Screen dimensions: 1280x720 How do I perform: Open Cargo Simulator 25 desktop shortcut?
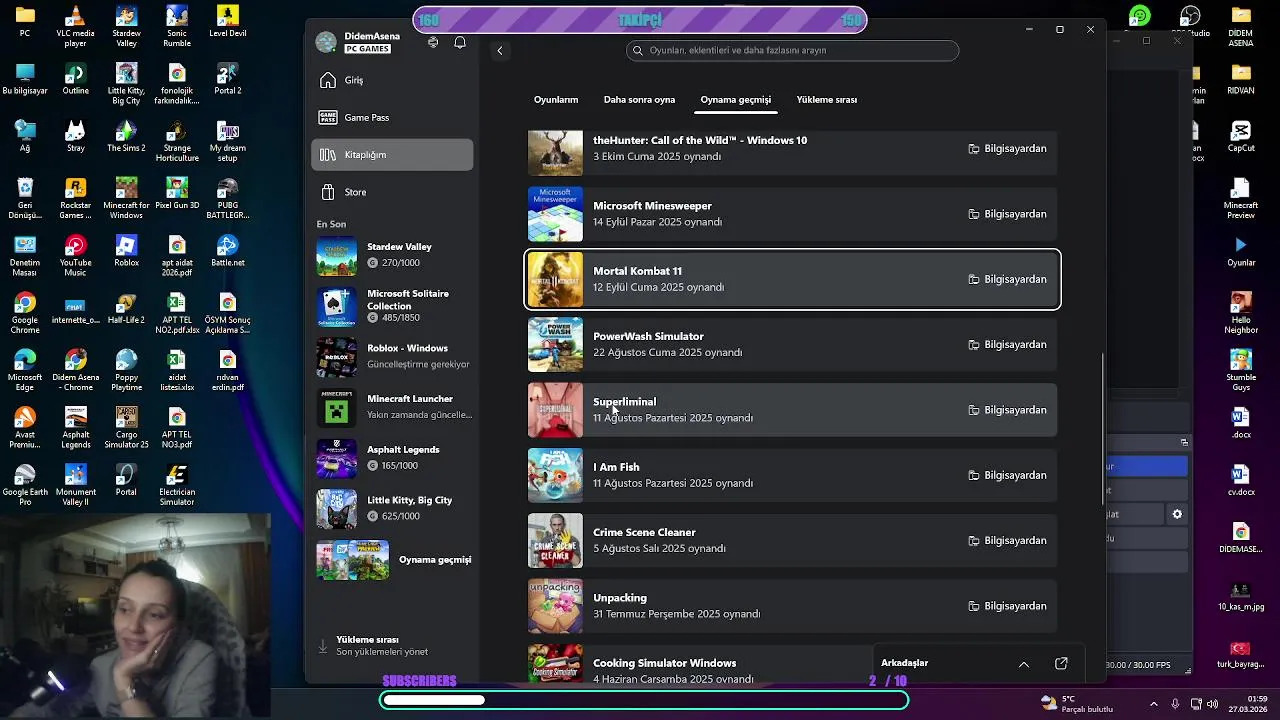pos(126,429)
